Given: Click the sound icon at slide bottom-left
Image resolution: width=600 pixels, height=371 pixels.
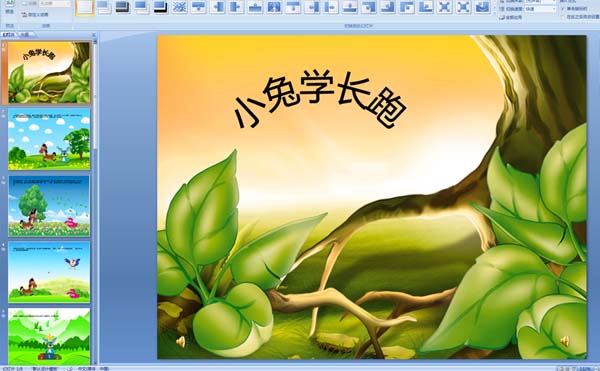Looking at the screenshot, I should click(x=181, y=341).
